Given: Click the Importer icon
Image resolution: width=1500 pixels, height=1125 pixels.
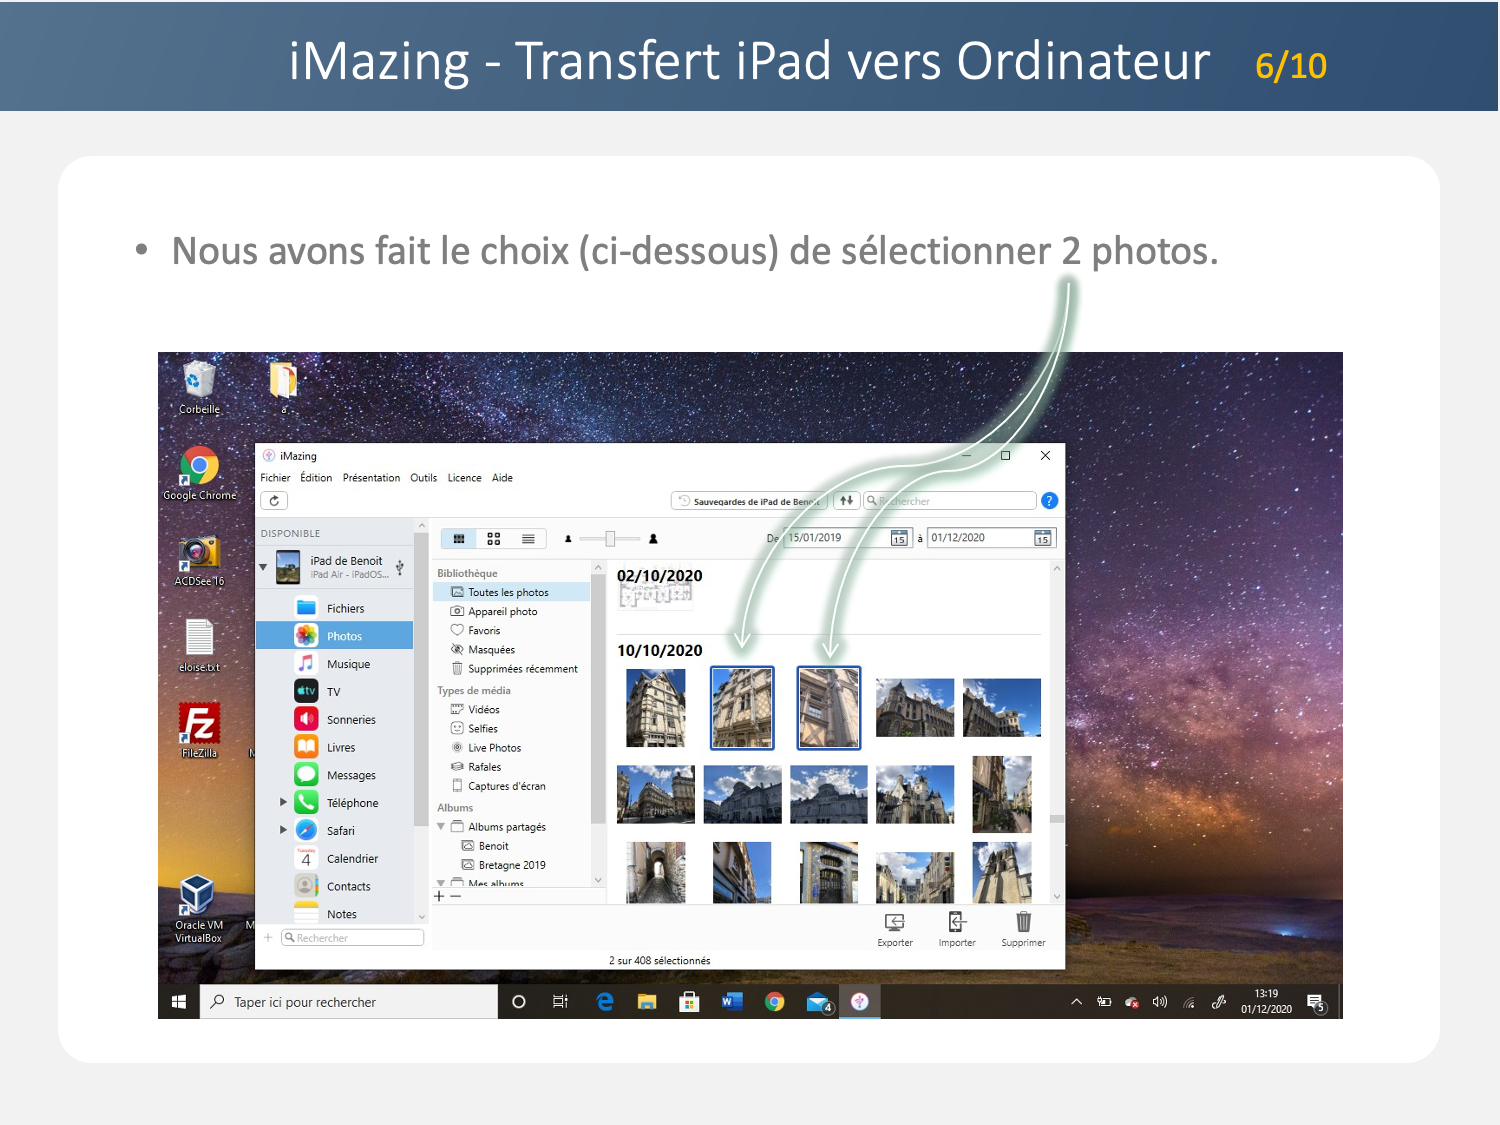Looking at the screenshot, I should point(956,923).
